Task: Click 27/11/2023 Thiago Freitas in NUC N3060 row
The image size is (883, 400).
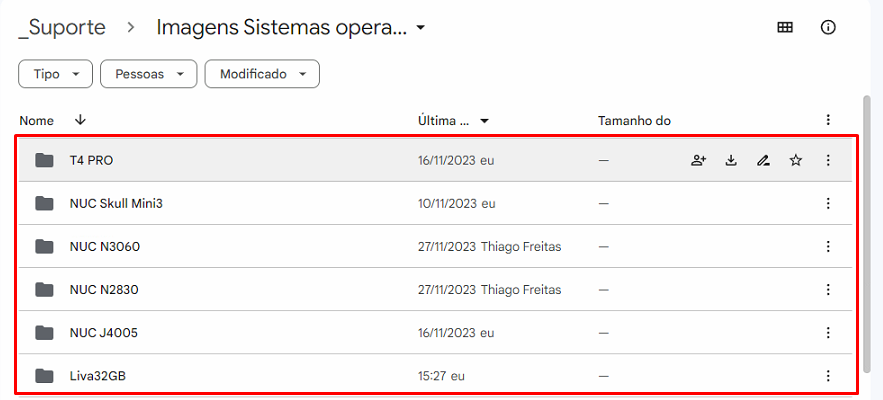Action: point(489,246)
